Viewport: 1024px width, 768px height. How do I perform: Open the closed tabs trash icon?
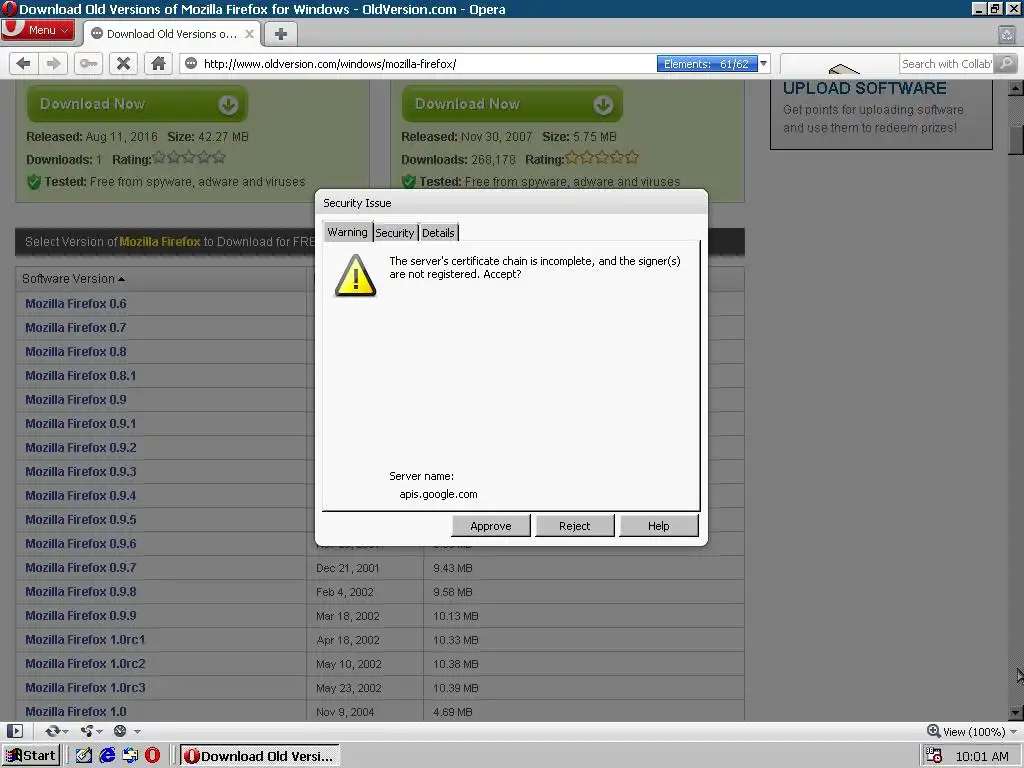coord(1006,34)
